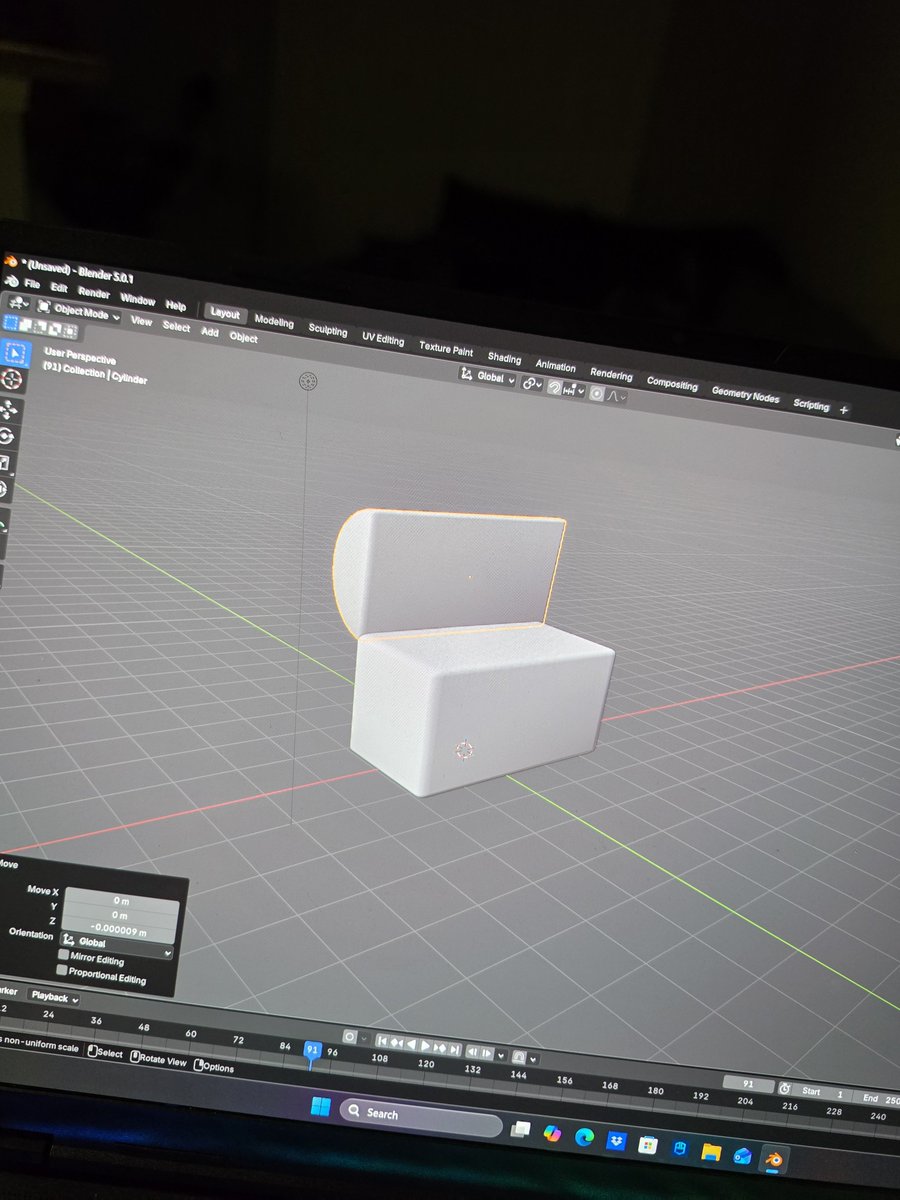Open the viewport Object menu

click(x=243, y=338)
